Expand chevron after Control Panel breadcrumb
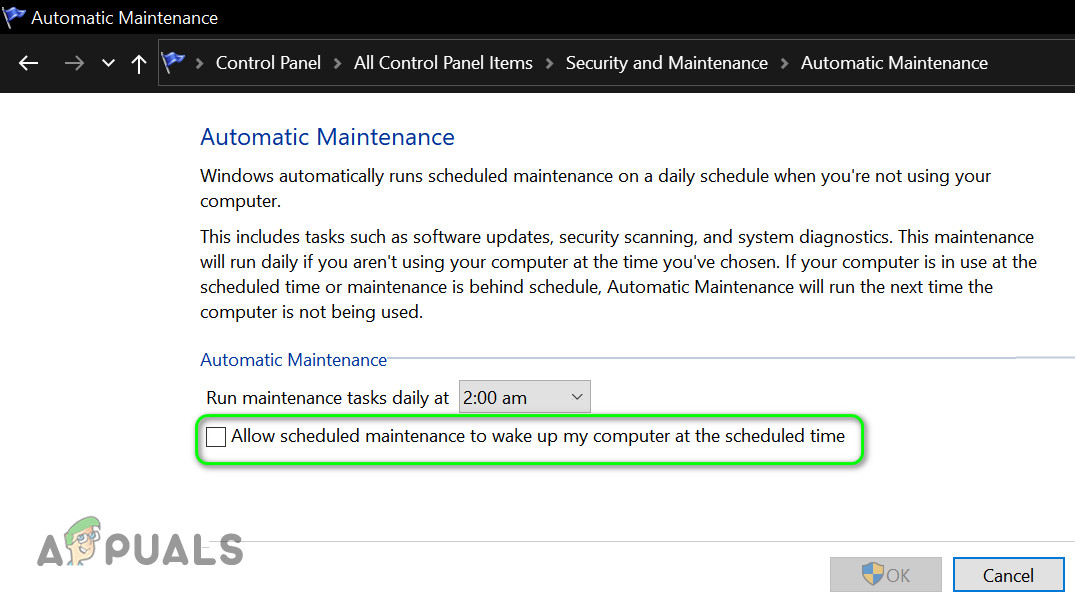1075x610 pixels. [x=338, y=63]
